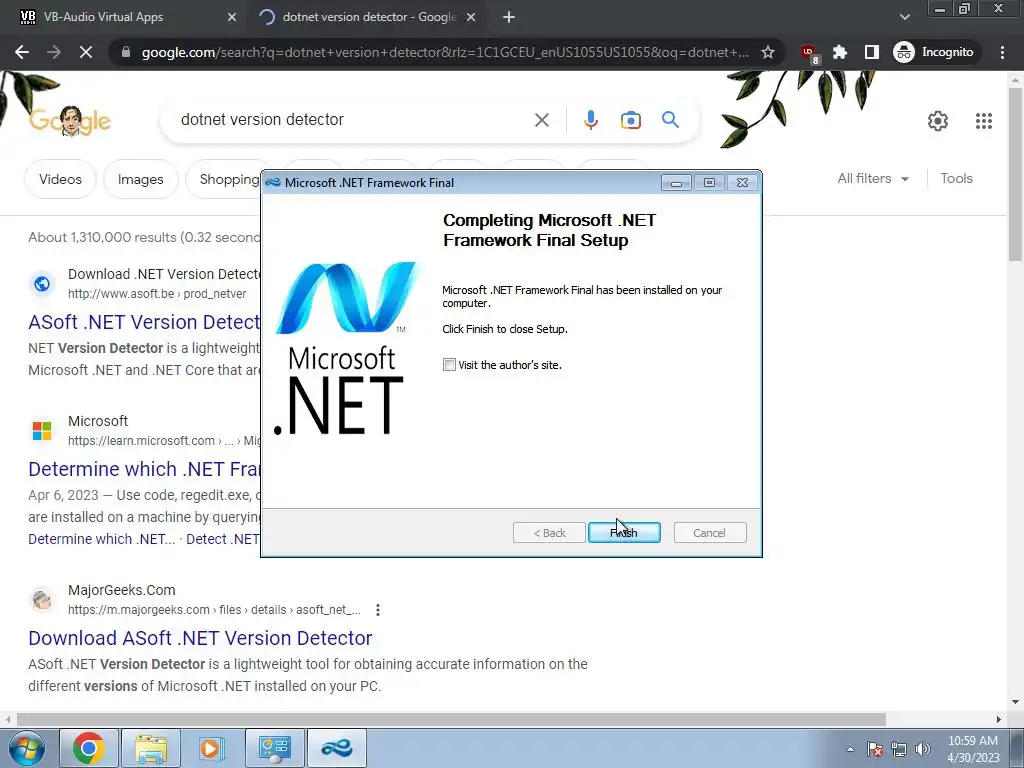Toggle Chrome's side panel icon
The width and height of the screenshot is (1024, 768).
(871, 52)
